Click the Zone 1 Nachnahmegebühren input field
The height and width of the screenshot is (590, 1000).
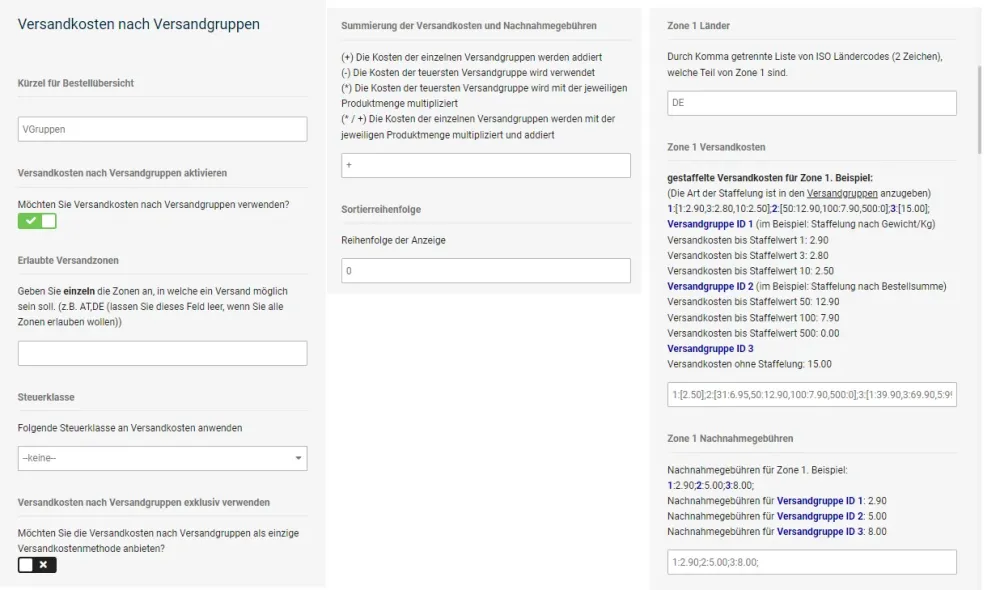[811, 562]
